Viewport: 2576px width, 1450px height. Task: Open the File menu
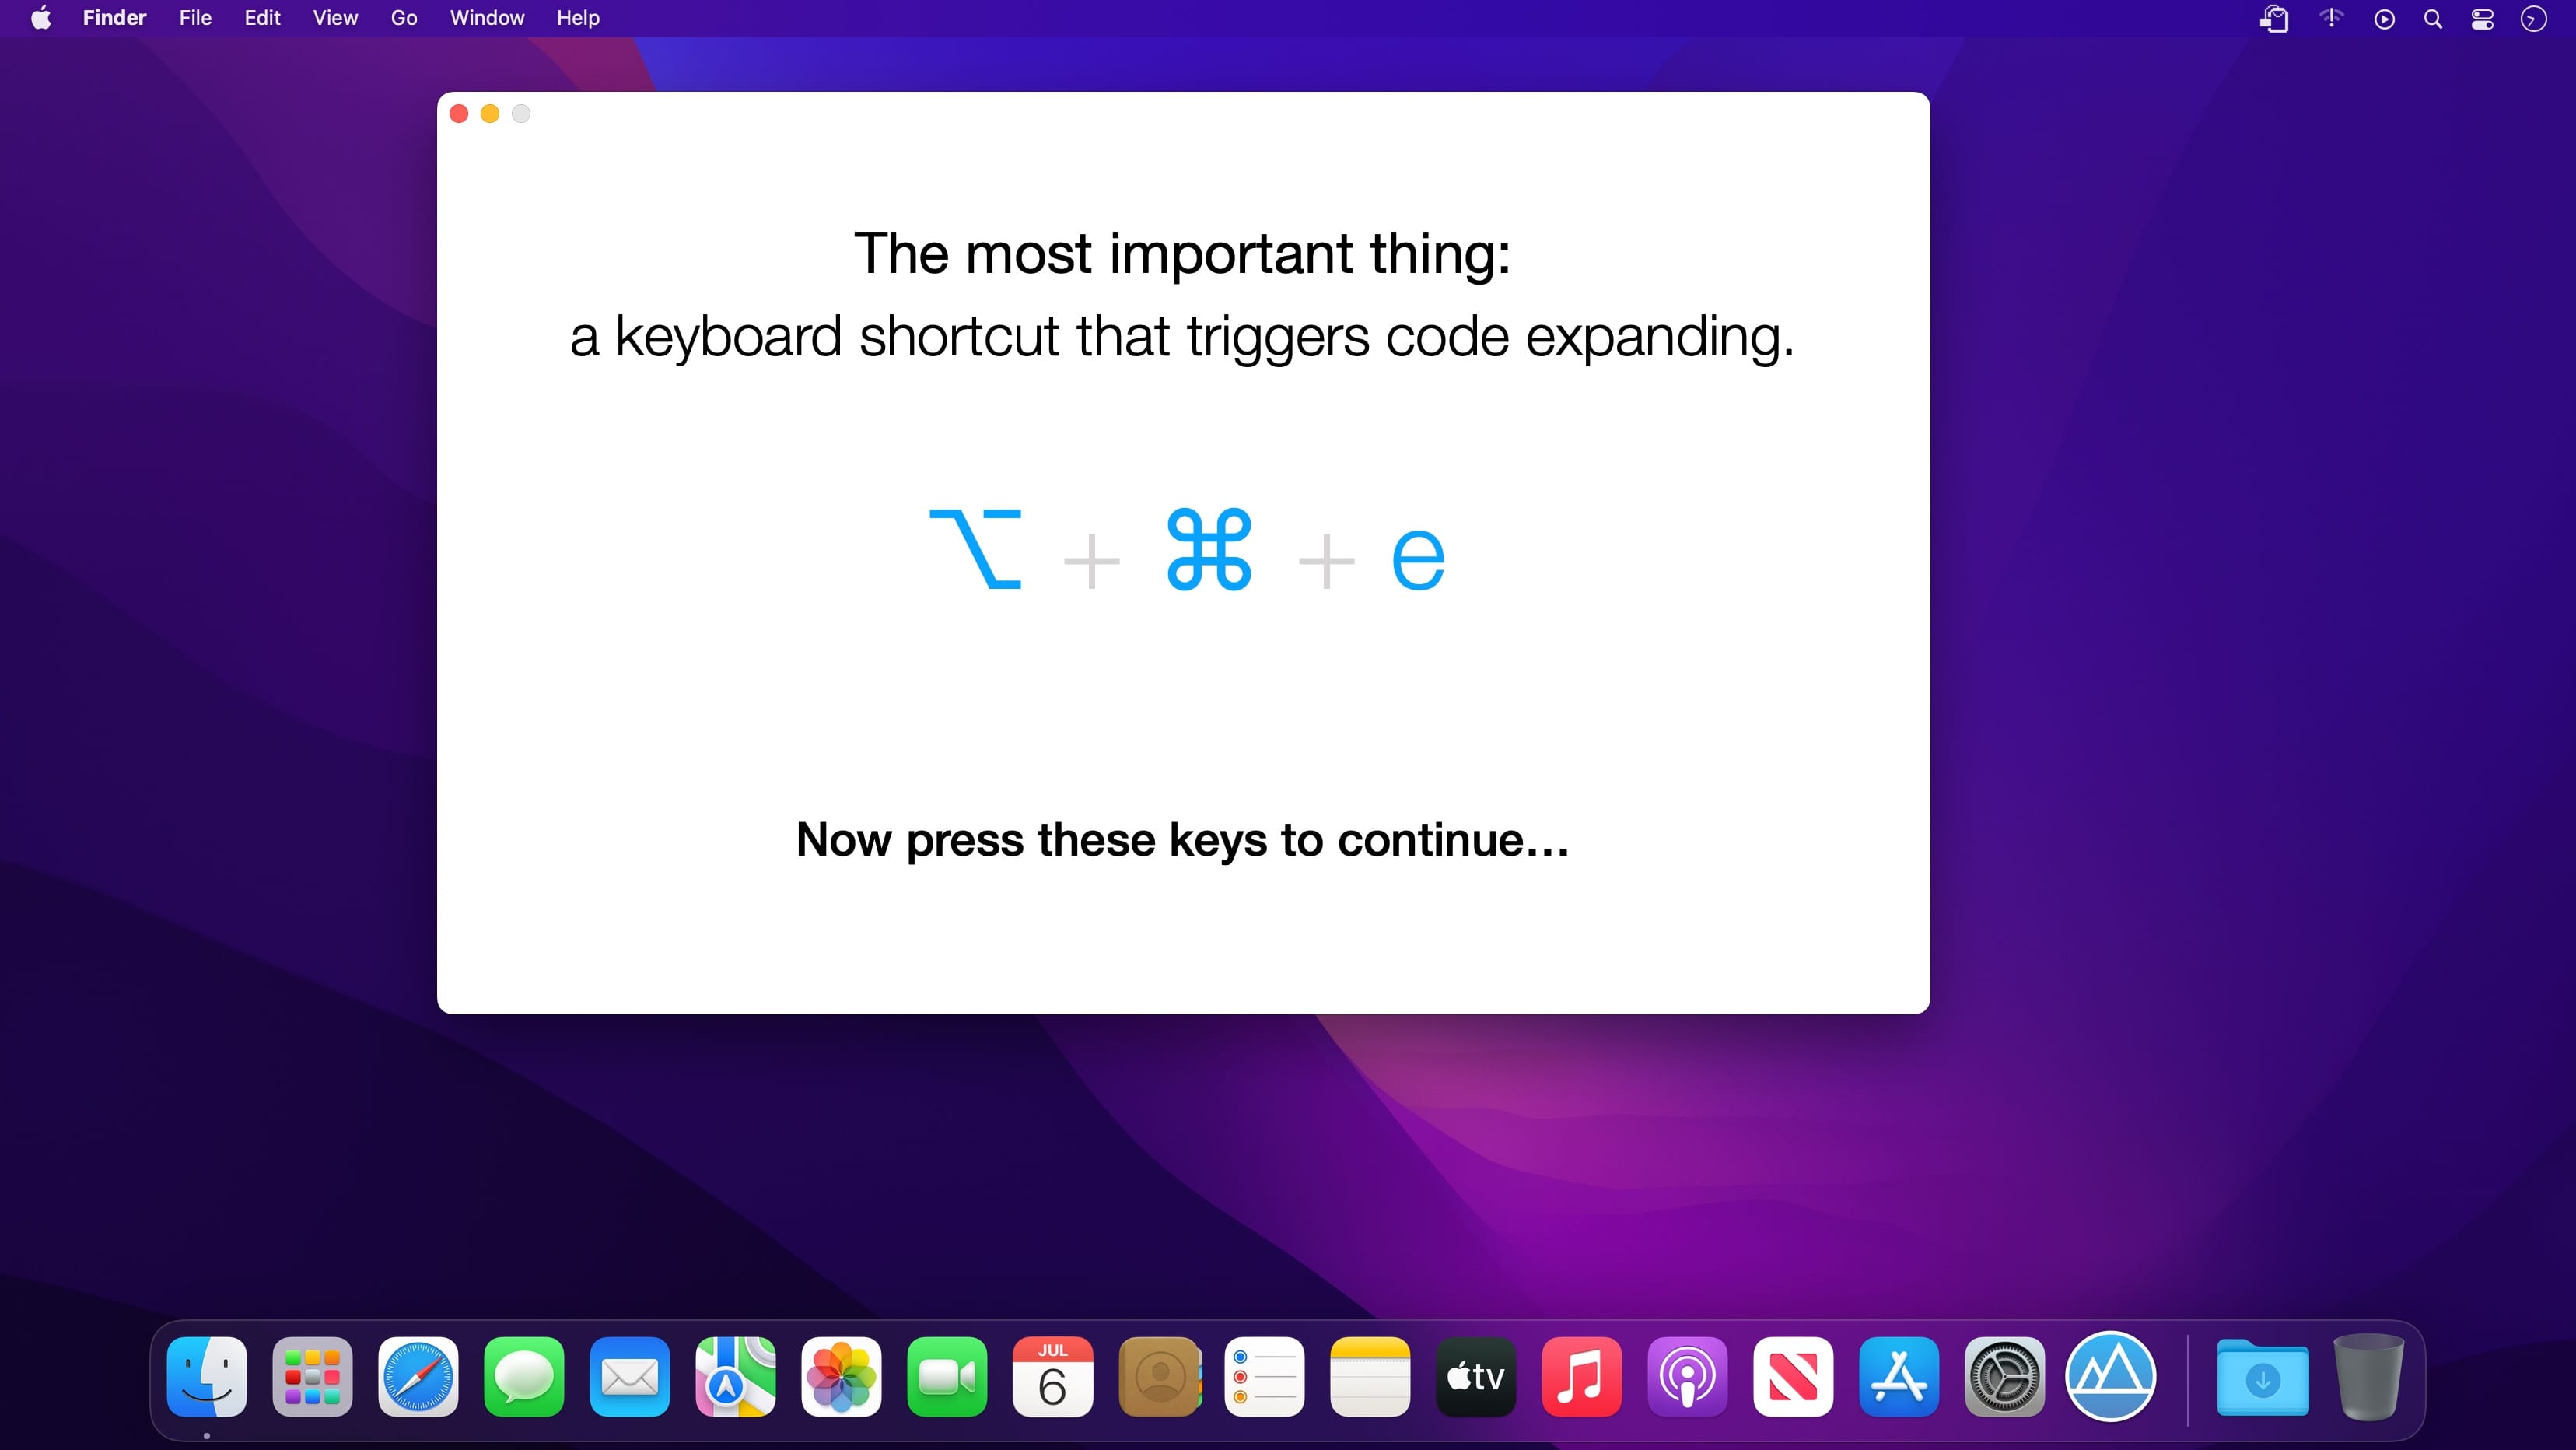click(x=195, y=18)
